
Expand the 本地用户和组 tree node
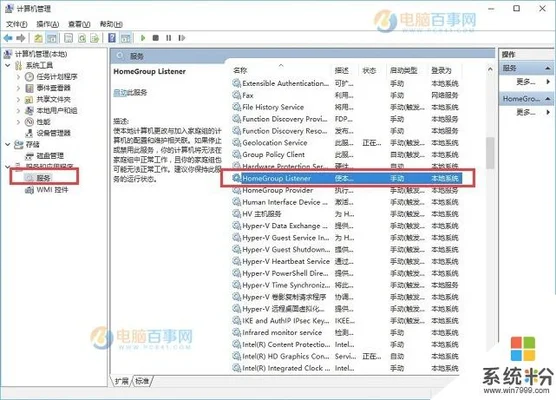(18, 111)
